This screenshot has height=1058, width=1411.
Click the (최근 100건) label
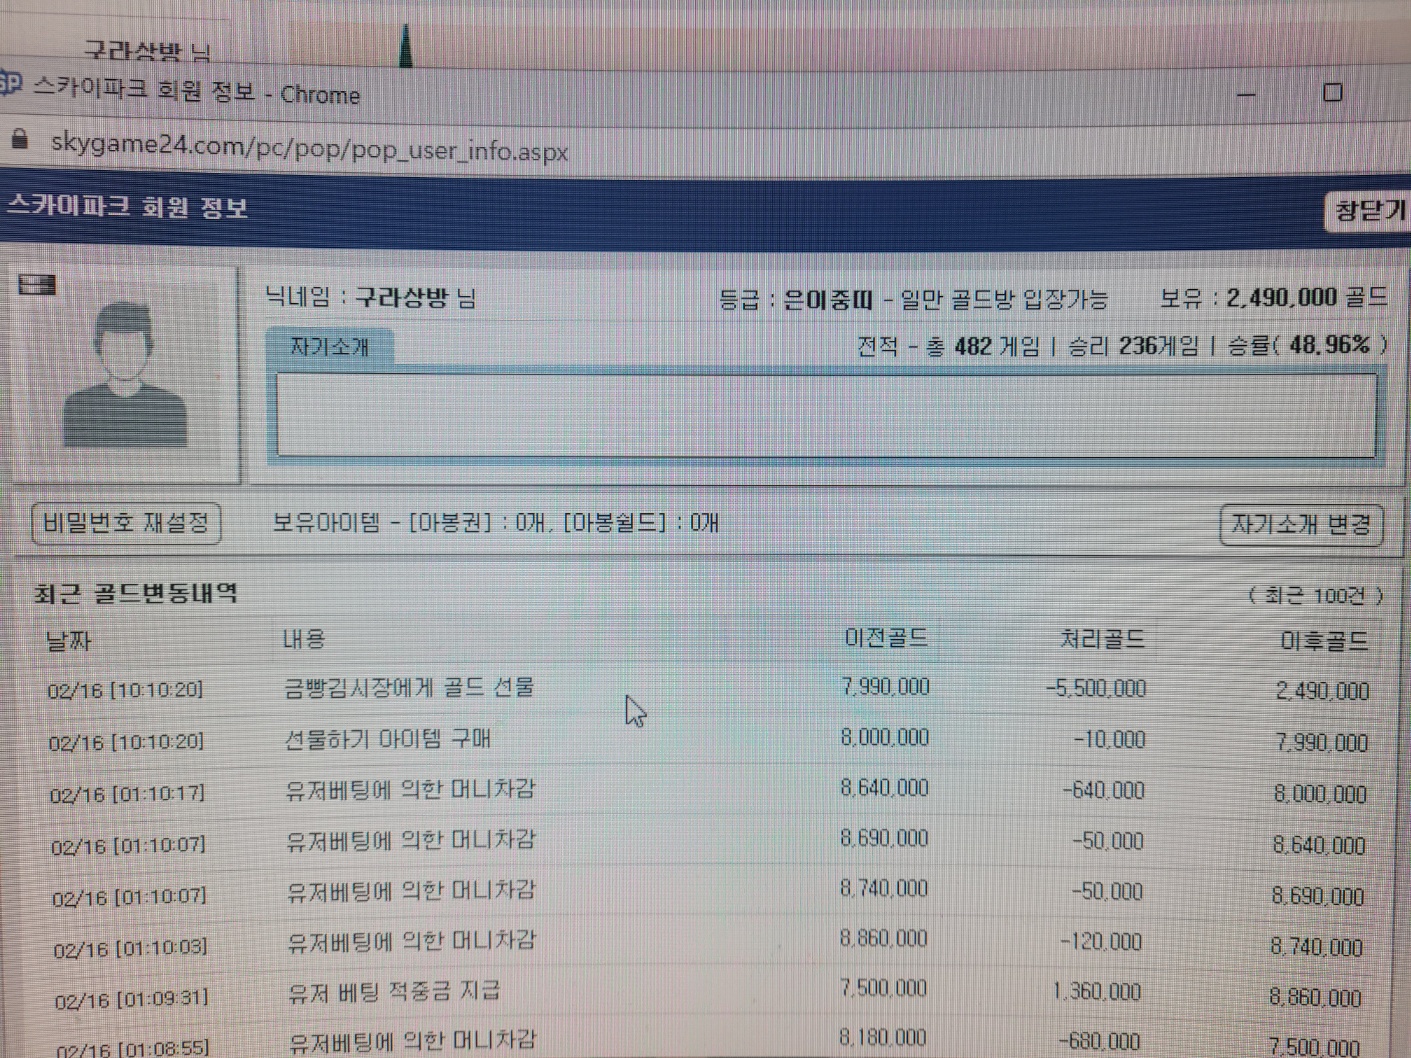pyautogui.click(x=1315, y=596)
